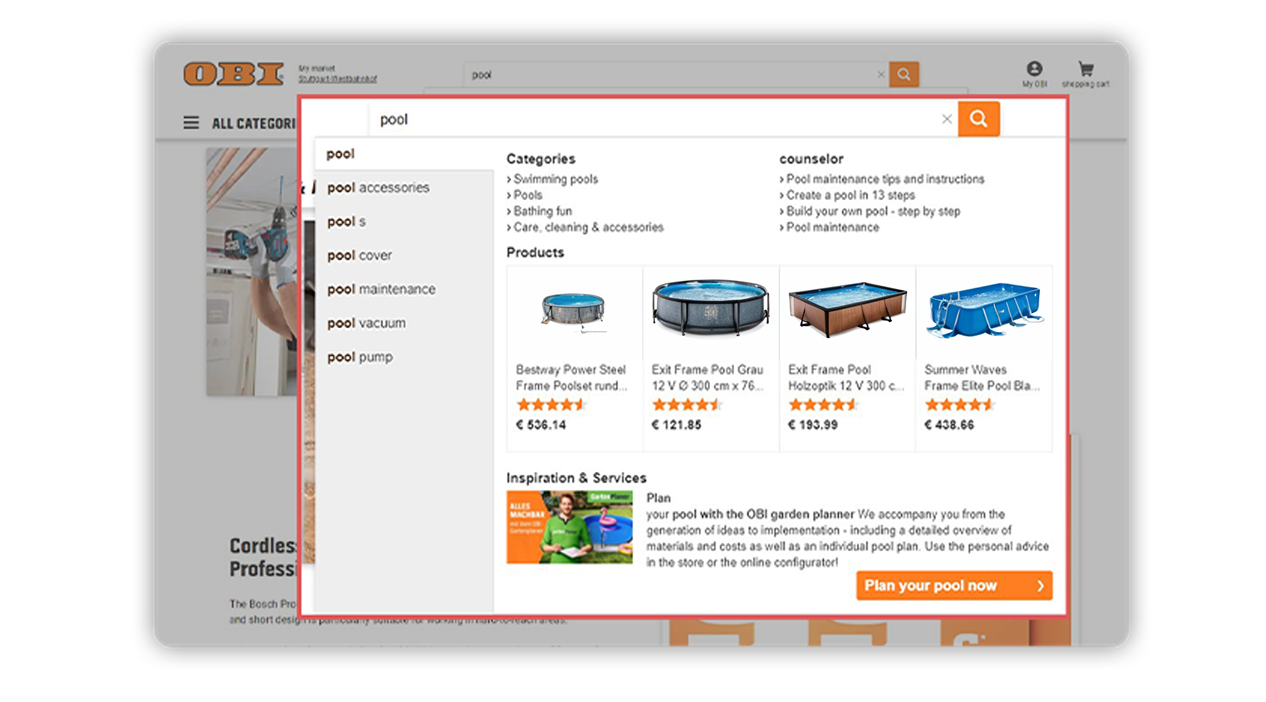Click the counselor heading
This screenshot has width=1266, height=702.
pos(812,159)
